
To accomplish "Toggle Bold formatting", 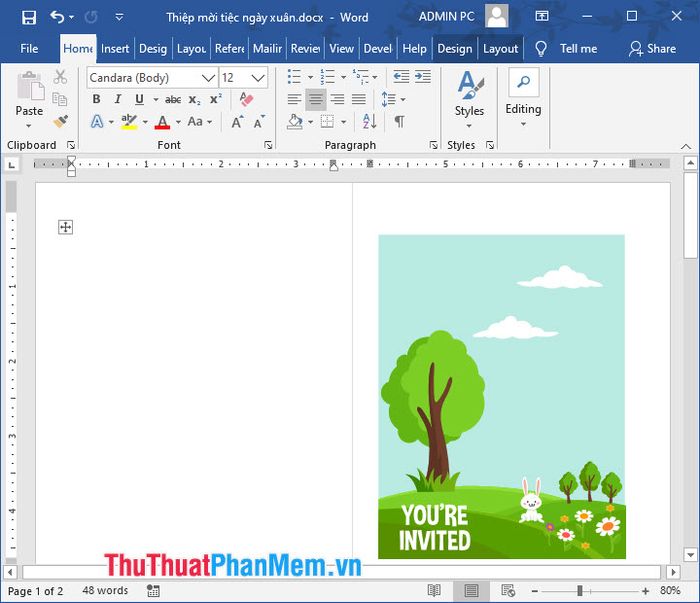I will click(x=97, y=99).
